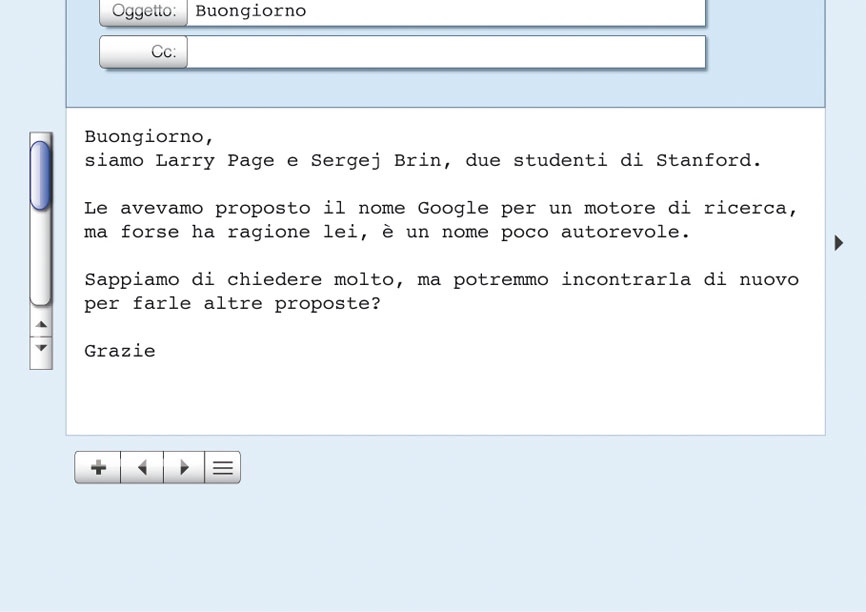
Task: Click the Oggetto label button
Action: point(144,11)
